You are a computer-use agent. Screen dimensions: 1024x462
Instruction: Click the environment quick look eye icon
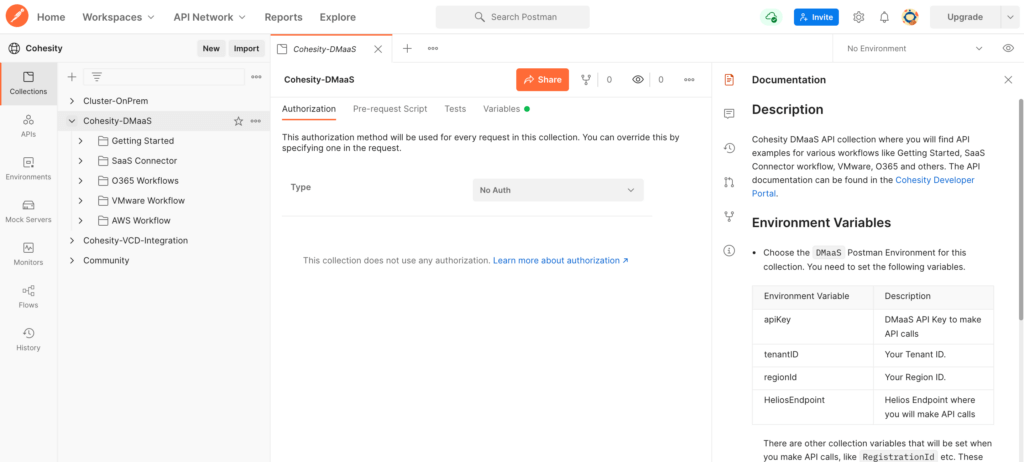(x=1007, y=48)
